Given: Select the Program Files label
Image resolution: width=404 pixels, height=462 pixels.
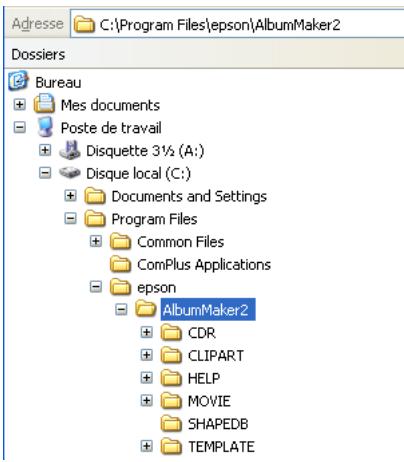Looking at the screenshot, I should [x=154, y=219].
